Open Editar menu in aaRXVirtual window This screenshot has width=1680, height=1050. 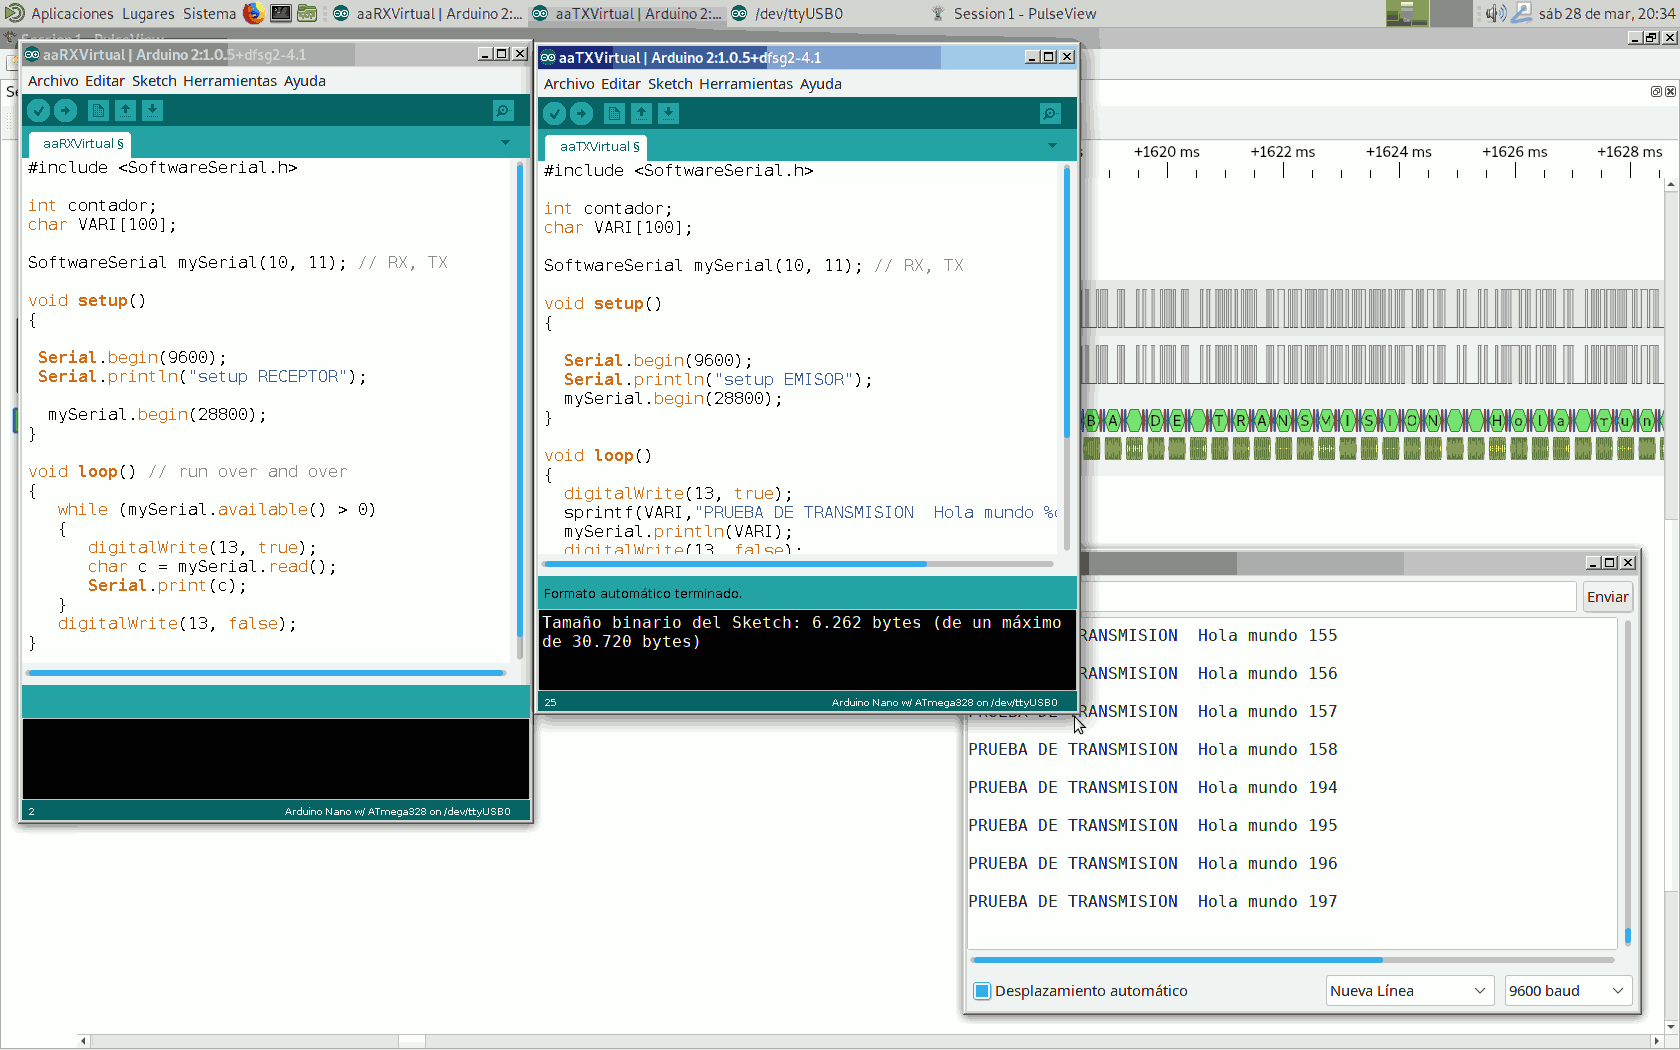pos(105,81)
